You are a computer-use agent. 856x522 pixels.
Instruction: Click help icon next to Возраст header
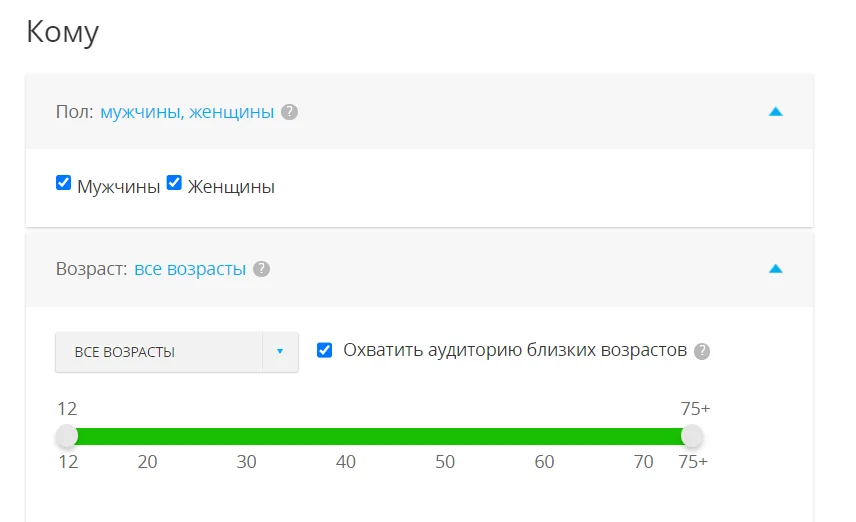[262, 269]
